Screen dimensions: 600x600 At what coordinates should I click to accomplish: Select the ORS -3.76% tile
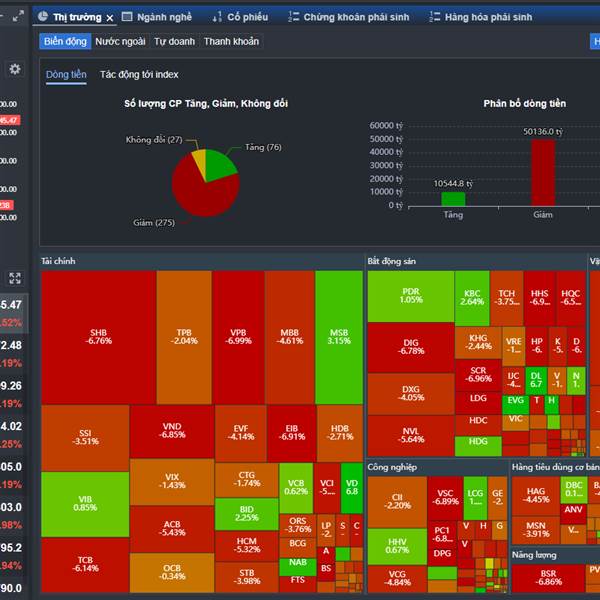298,525
